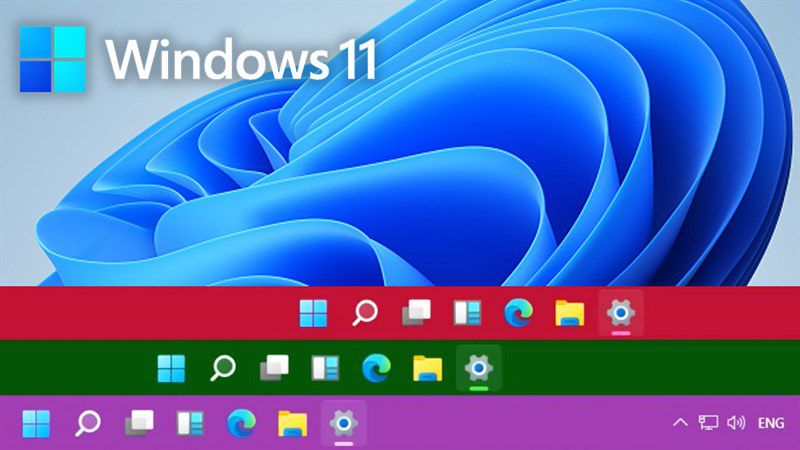Open File Explorer on the purple taskbar
Screen dimensions: 800x450
point(292,423)
